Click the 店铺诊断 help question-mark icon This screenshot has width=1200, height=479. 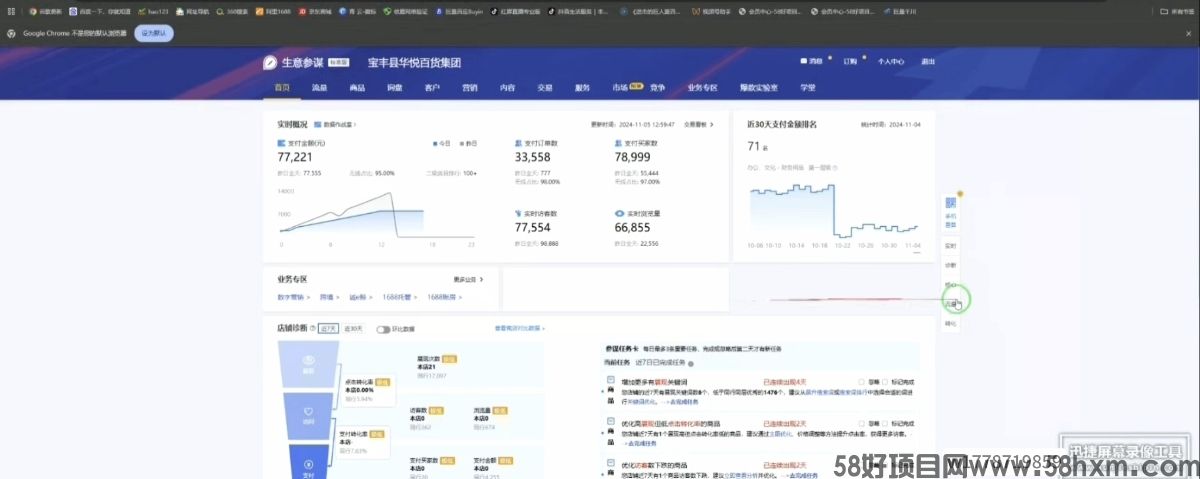pos(313,328)
